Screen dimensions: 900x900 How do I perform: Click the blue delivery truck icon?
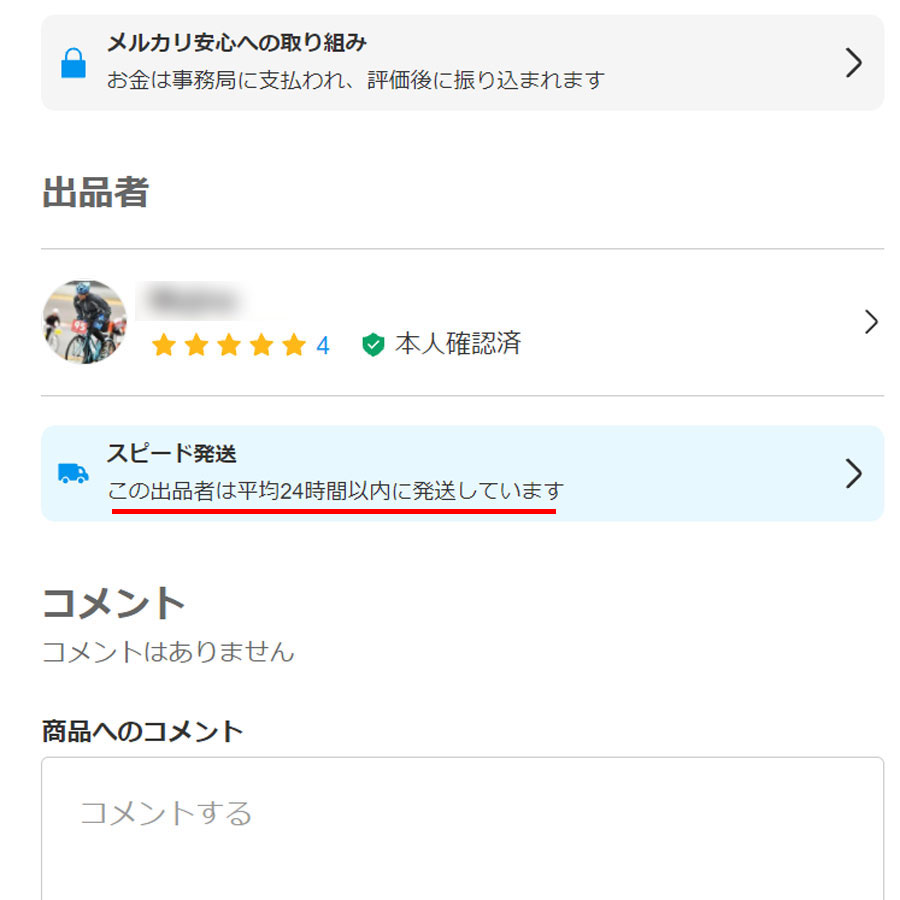(x=73, y=474)
